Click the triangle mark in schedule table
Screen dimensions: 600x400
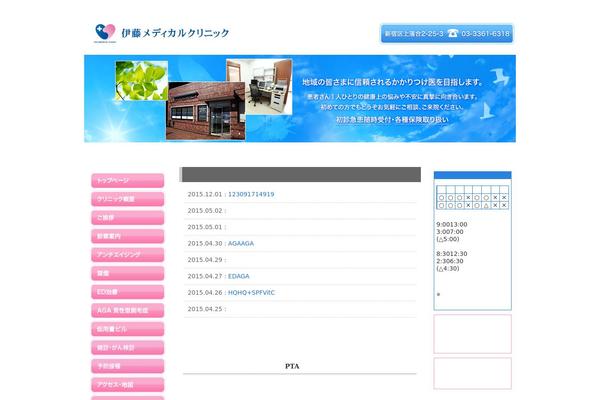486,206
